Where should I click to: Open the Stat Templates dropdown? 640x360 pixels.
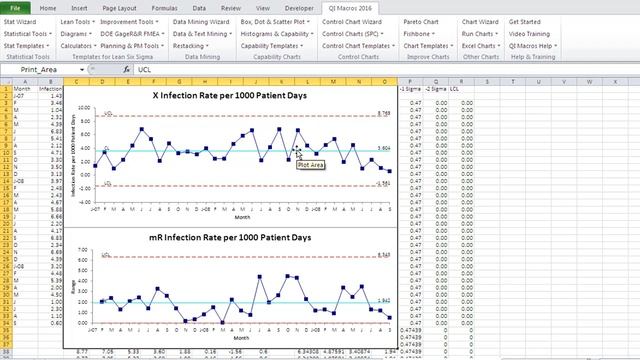click(27, 46)
